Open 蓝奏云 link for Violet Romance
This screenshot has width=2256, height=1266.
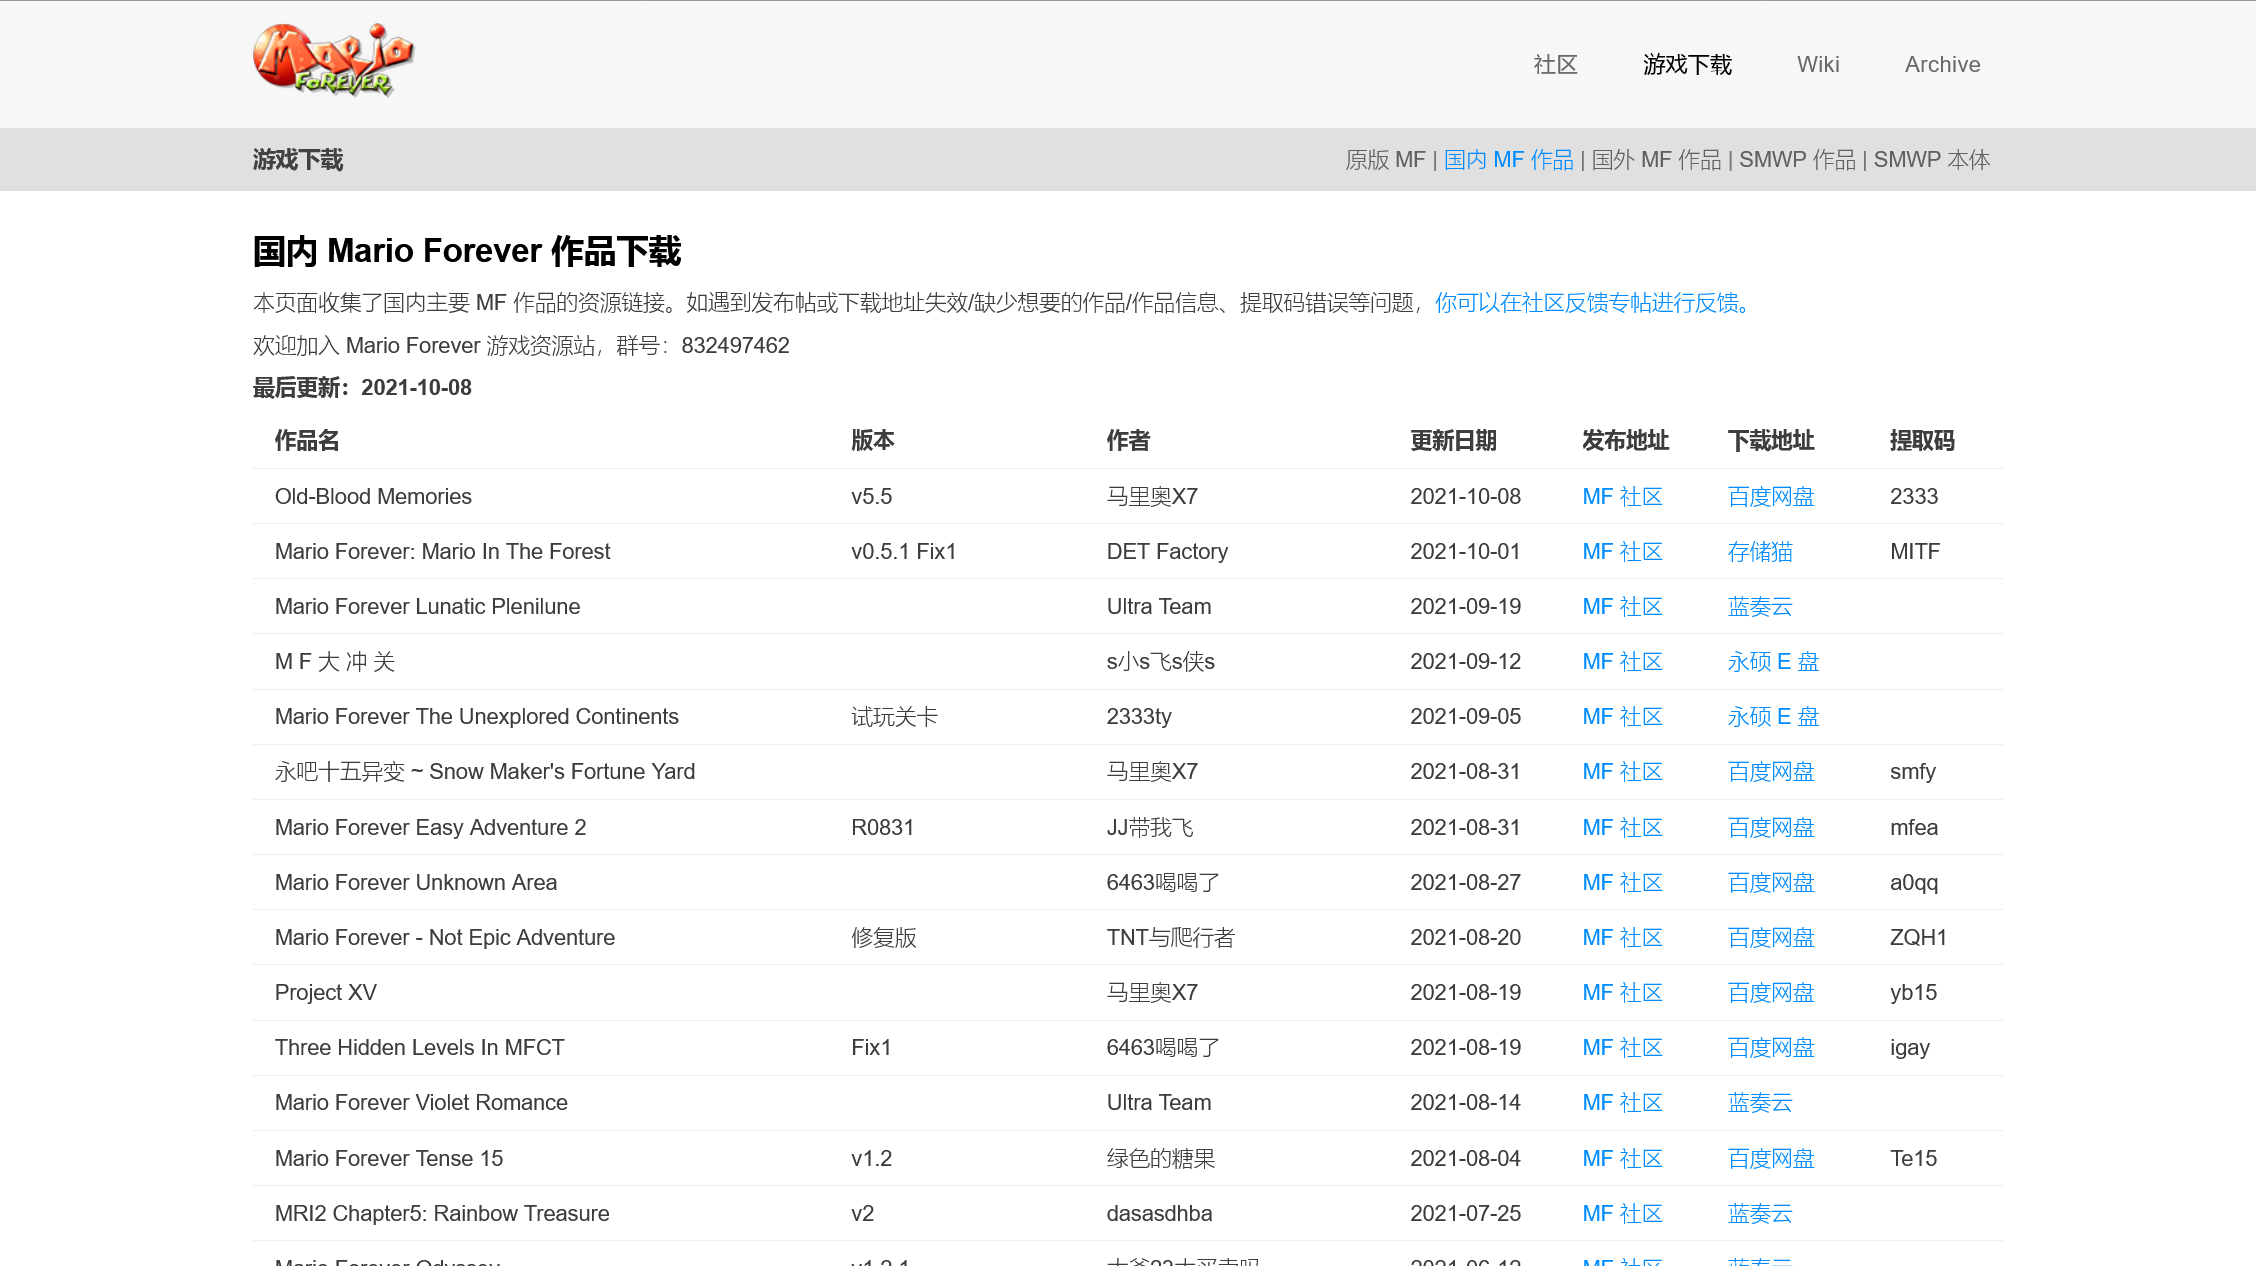[x=1759, y=1103]
